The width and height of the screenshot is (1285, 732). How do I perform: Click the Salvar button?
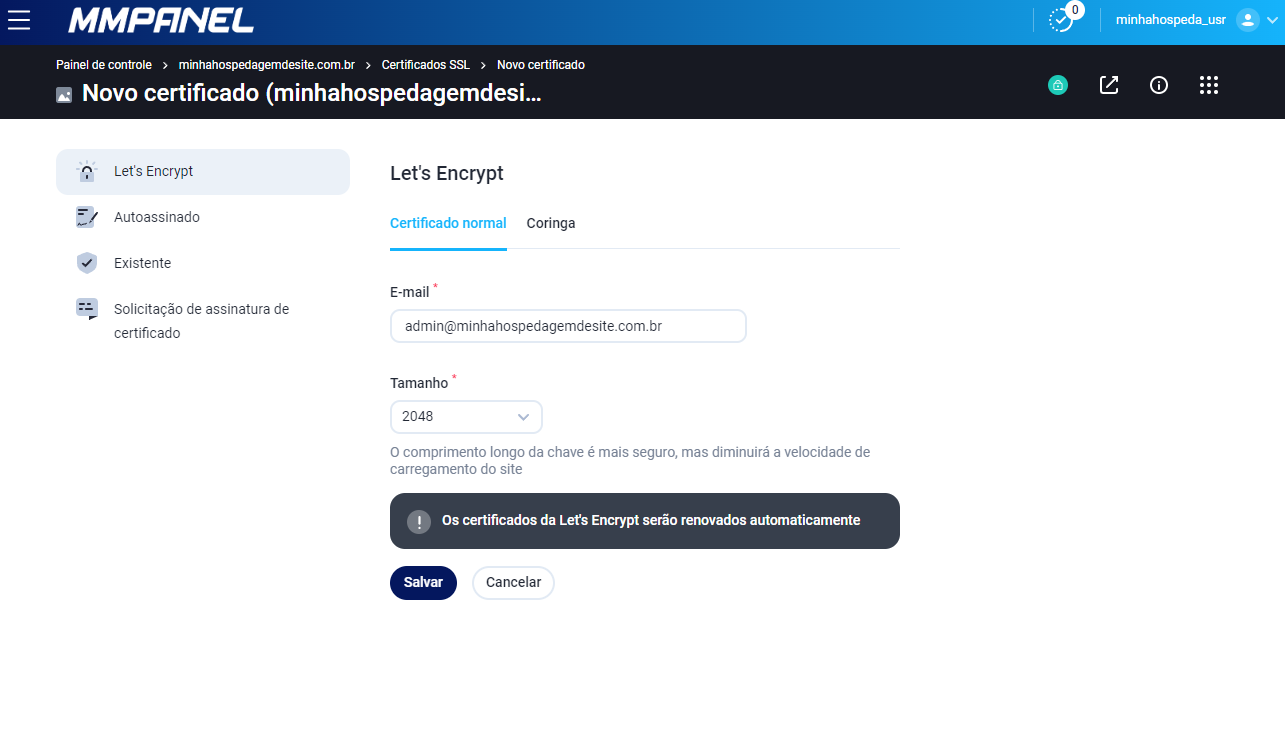coord(423,583)
